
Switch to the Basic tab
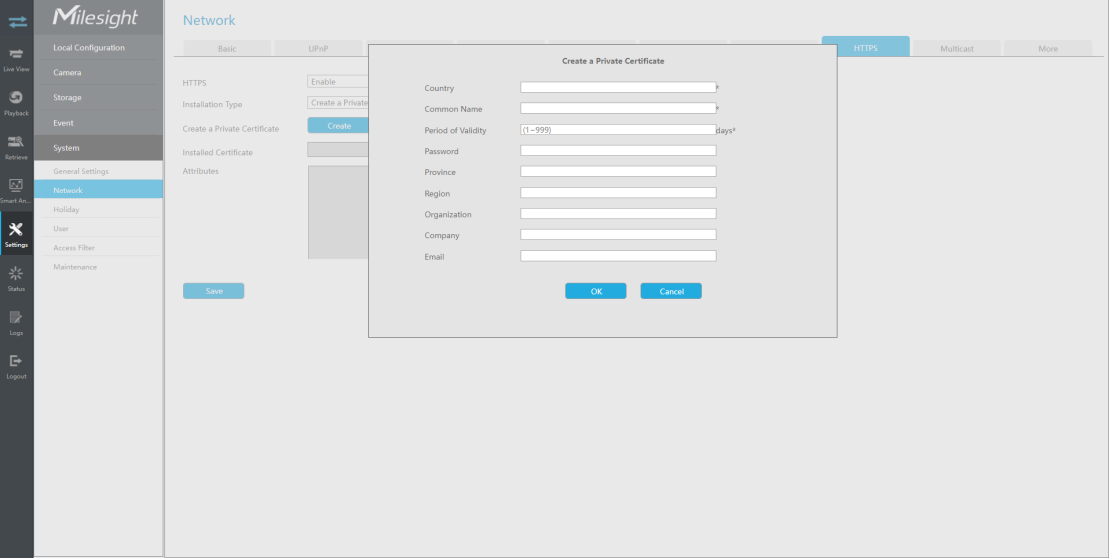(227, 48)
